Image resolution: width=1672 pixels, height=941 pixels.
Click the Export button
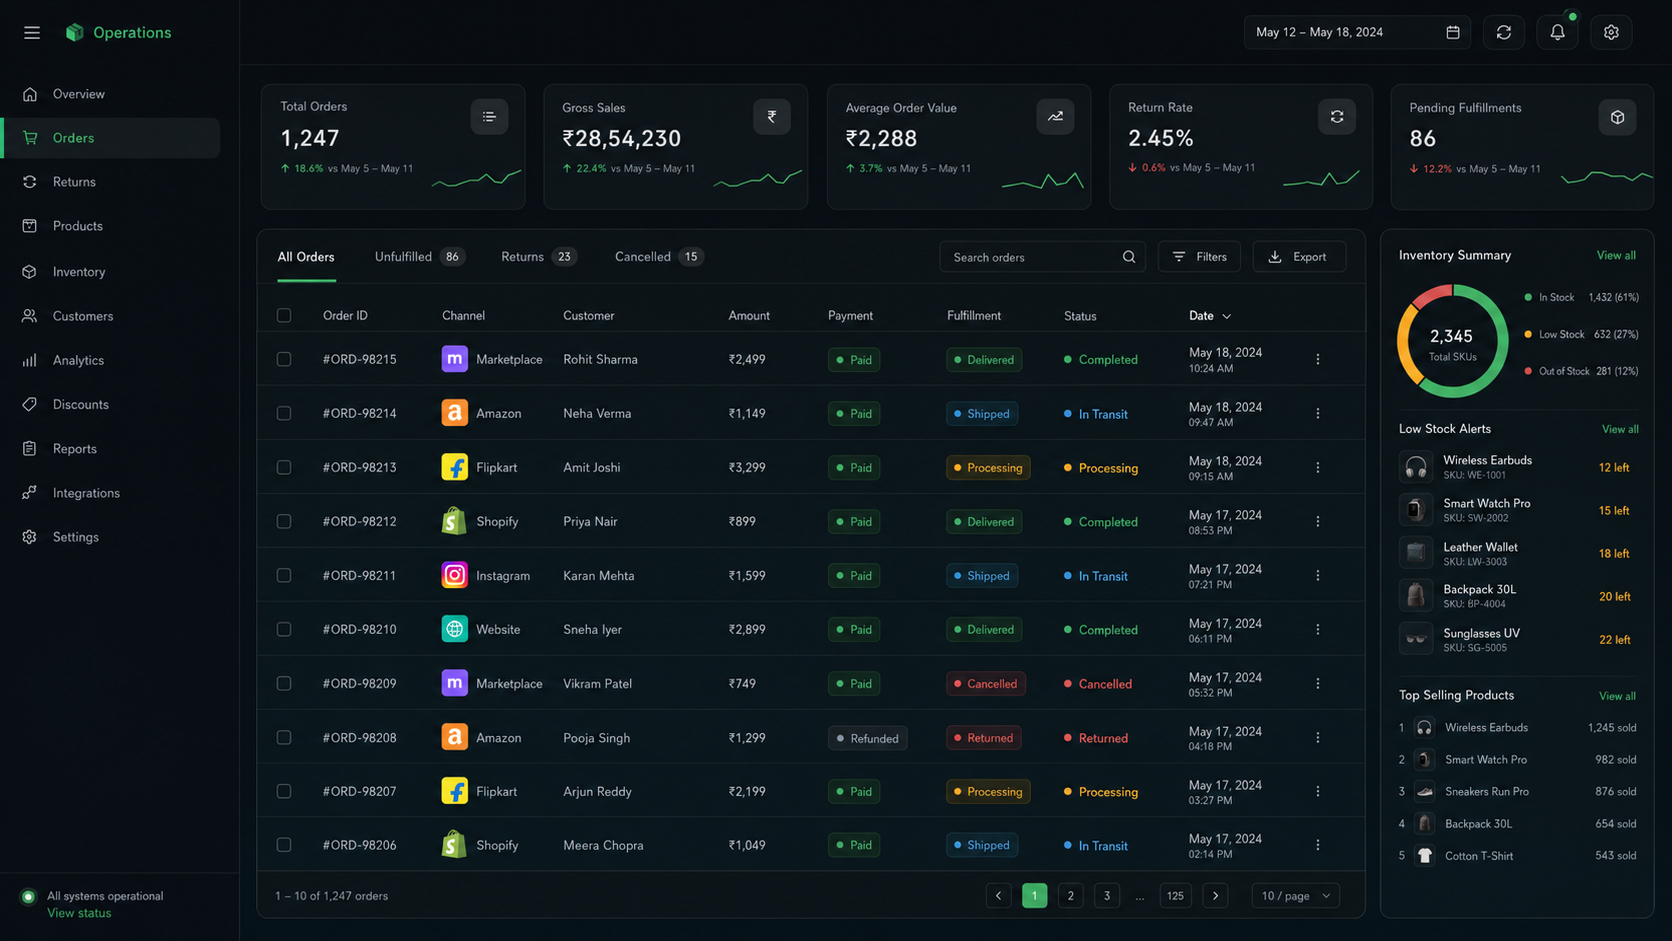(1299, 257)
